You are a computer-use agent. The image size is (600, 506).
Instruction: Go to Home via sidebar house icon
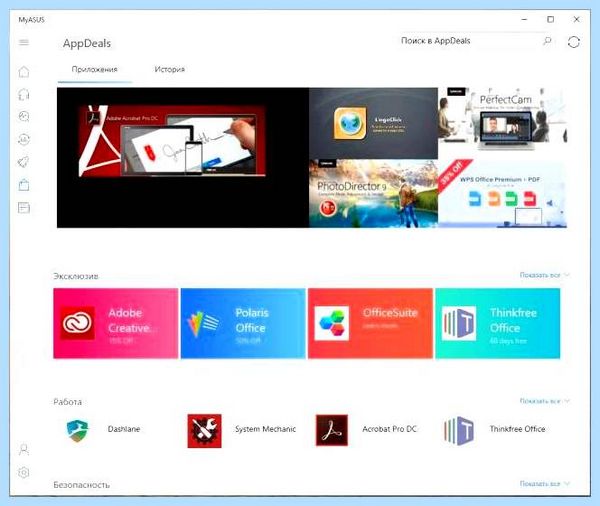point(24,72)
